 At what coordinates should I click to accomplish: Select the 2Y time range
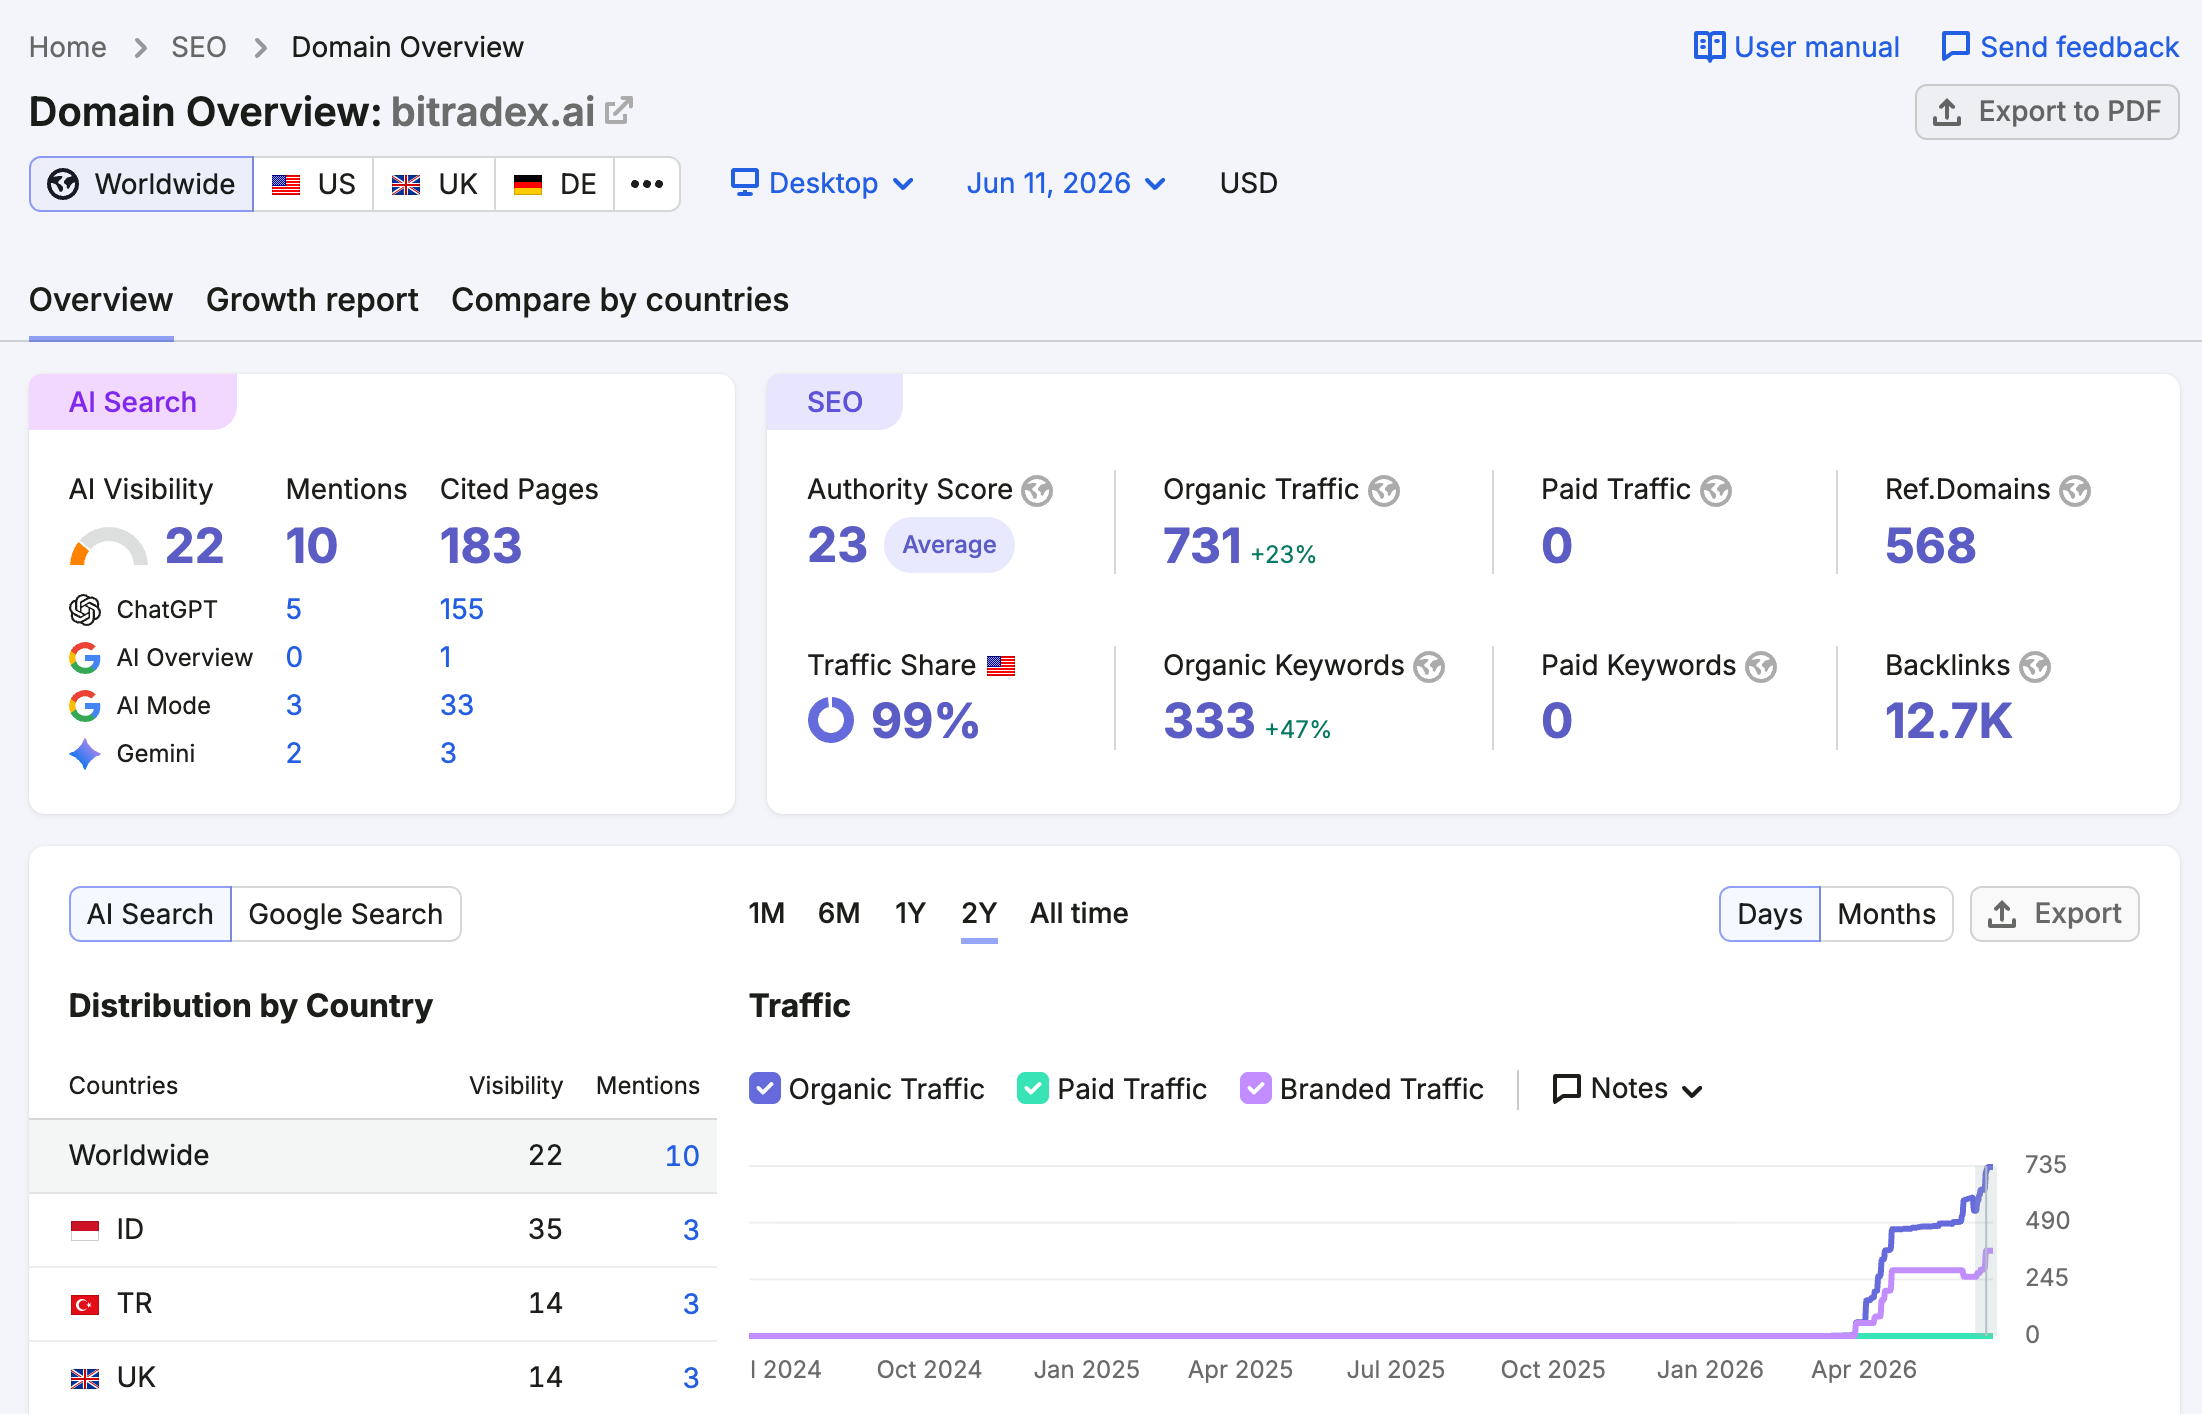[979, 913]
